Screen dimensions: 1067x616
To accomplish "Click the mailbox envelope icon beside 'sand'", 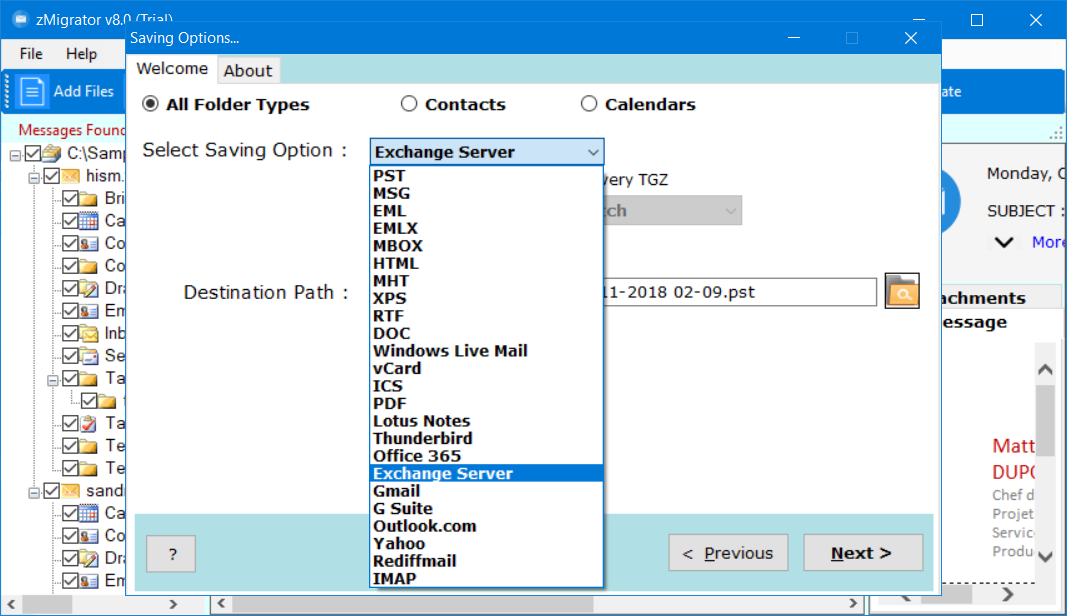I will tap(70, 491).
